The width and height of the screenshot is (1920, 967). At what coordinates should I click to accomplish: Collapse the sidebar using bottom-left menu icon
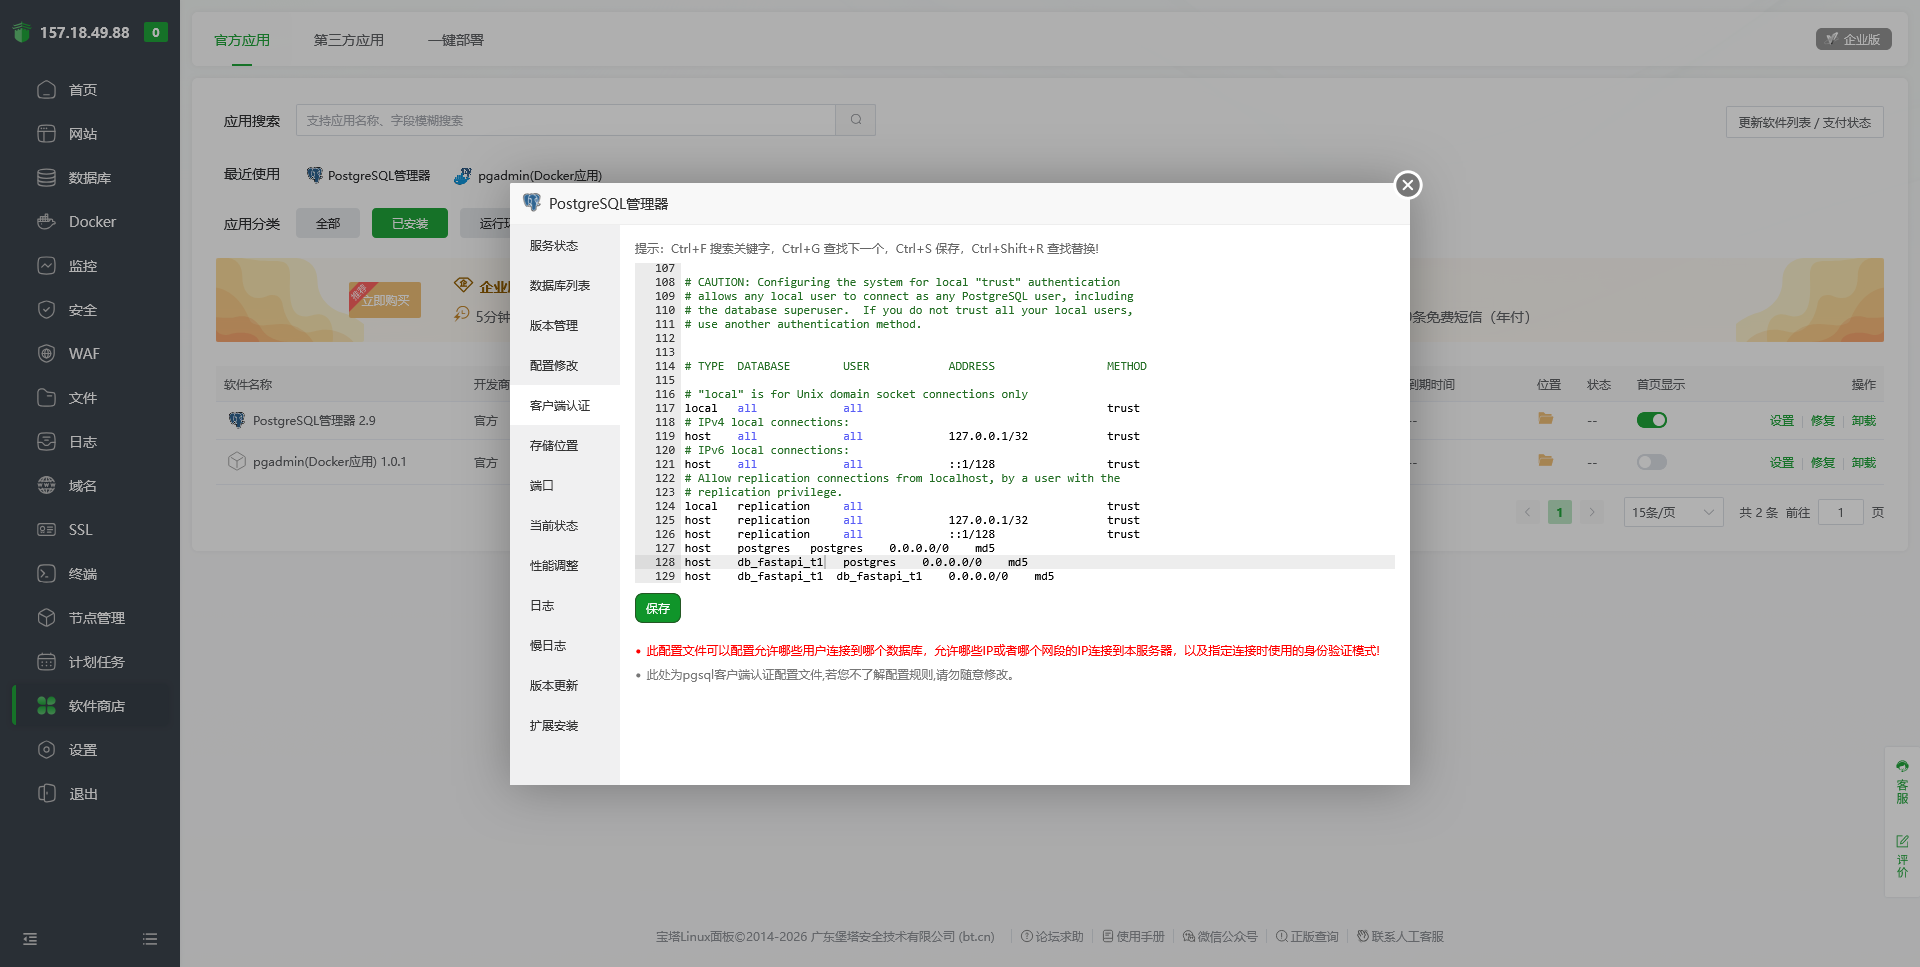(x=30, y=939)
